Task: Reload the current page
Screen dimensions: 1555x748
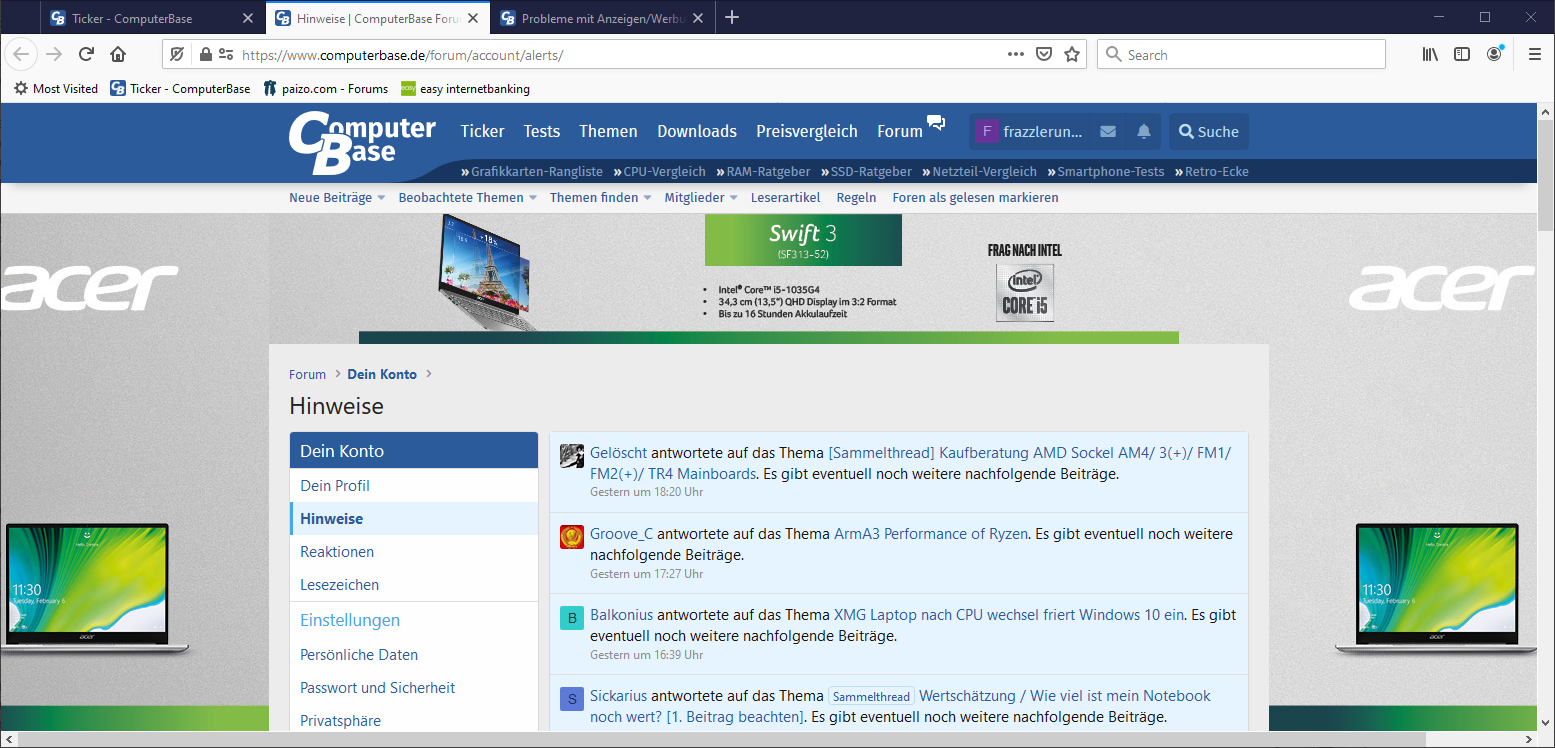Action: [x=87, y=54]
